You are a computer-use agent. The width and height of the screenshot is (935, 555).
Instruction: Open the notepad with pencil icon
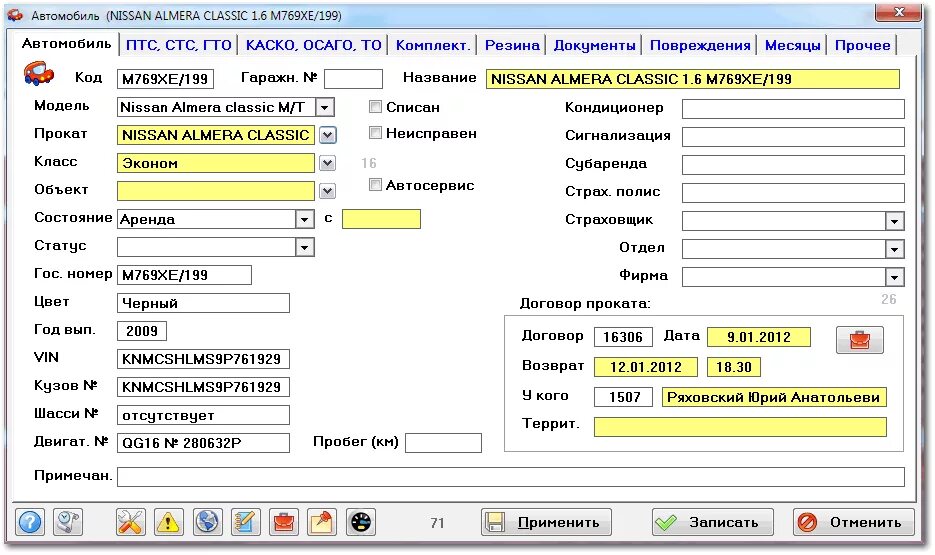pyautogui.click(x=246, y=522)
